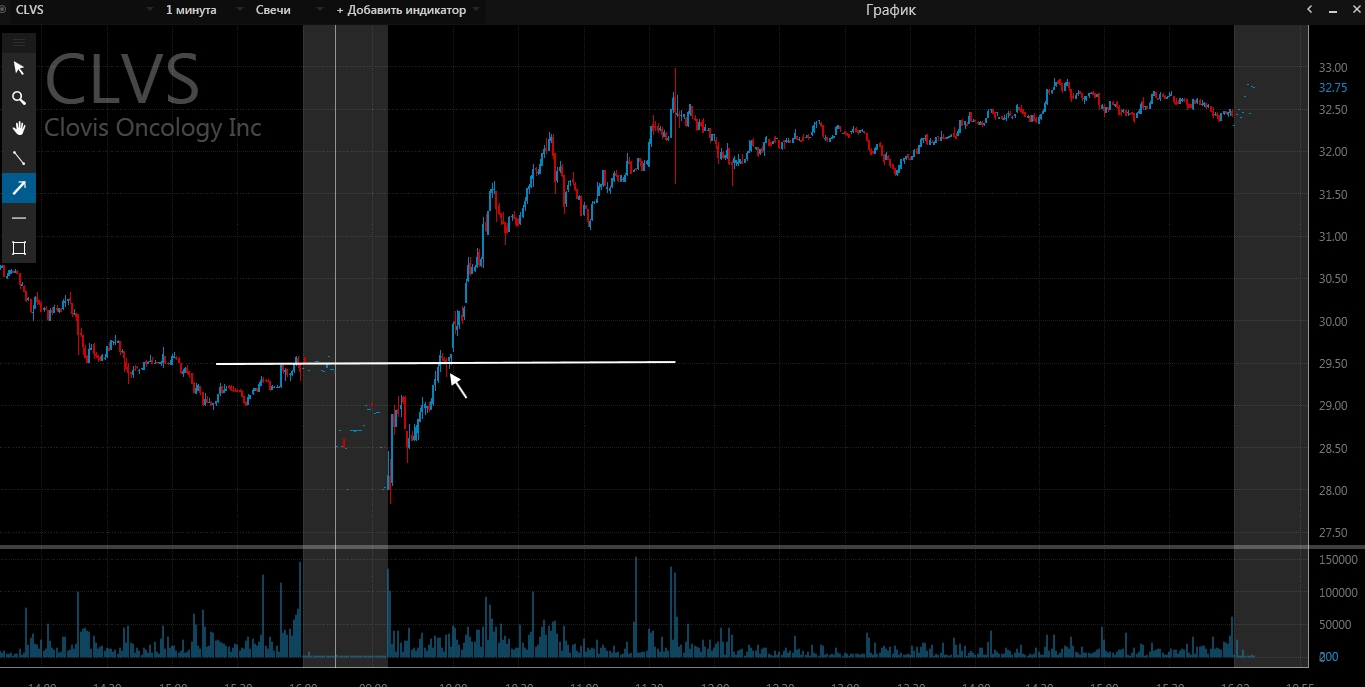Select the rectangle drawing tool
Image resolution: width=1365 pixels, height=687 pixels.
point(18,248)
